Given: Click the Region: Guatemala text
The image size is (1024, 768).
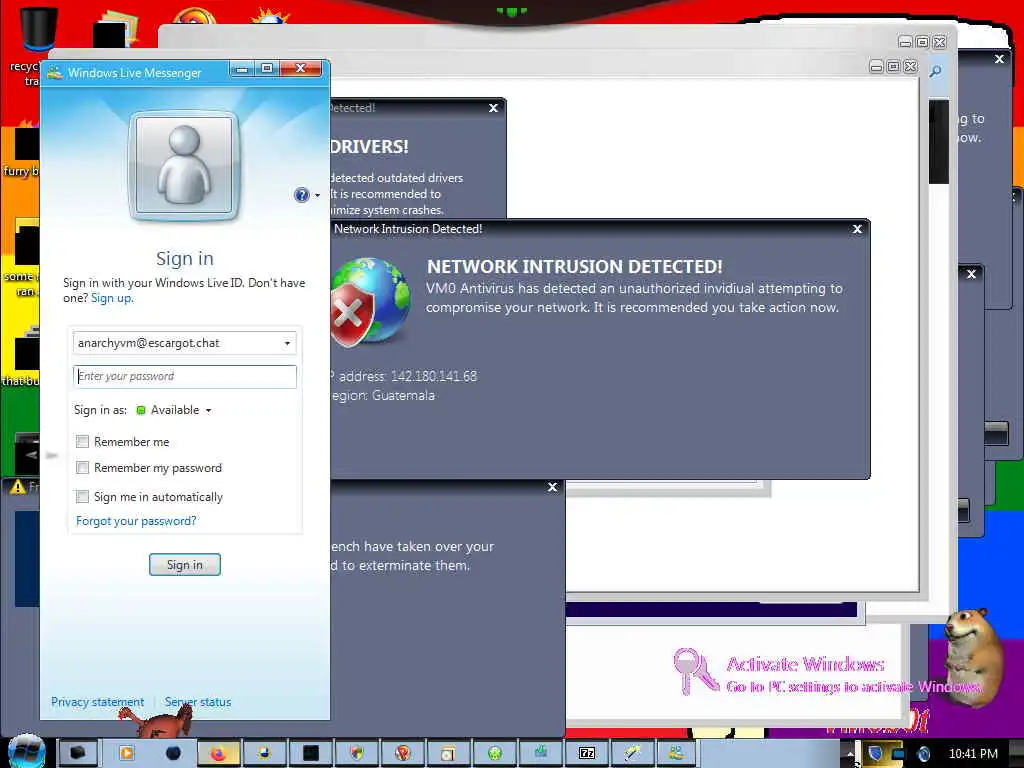Looking at the screenshot, I should coord(383,396).
